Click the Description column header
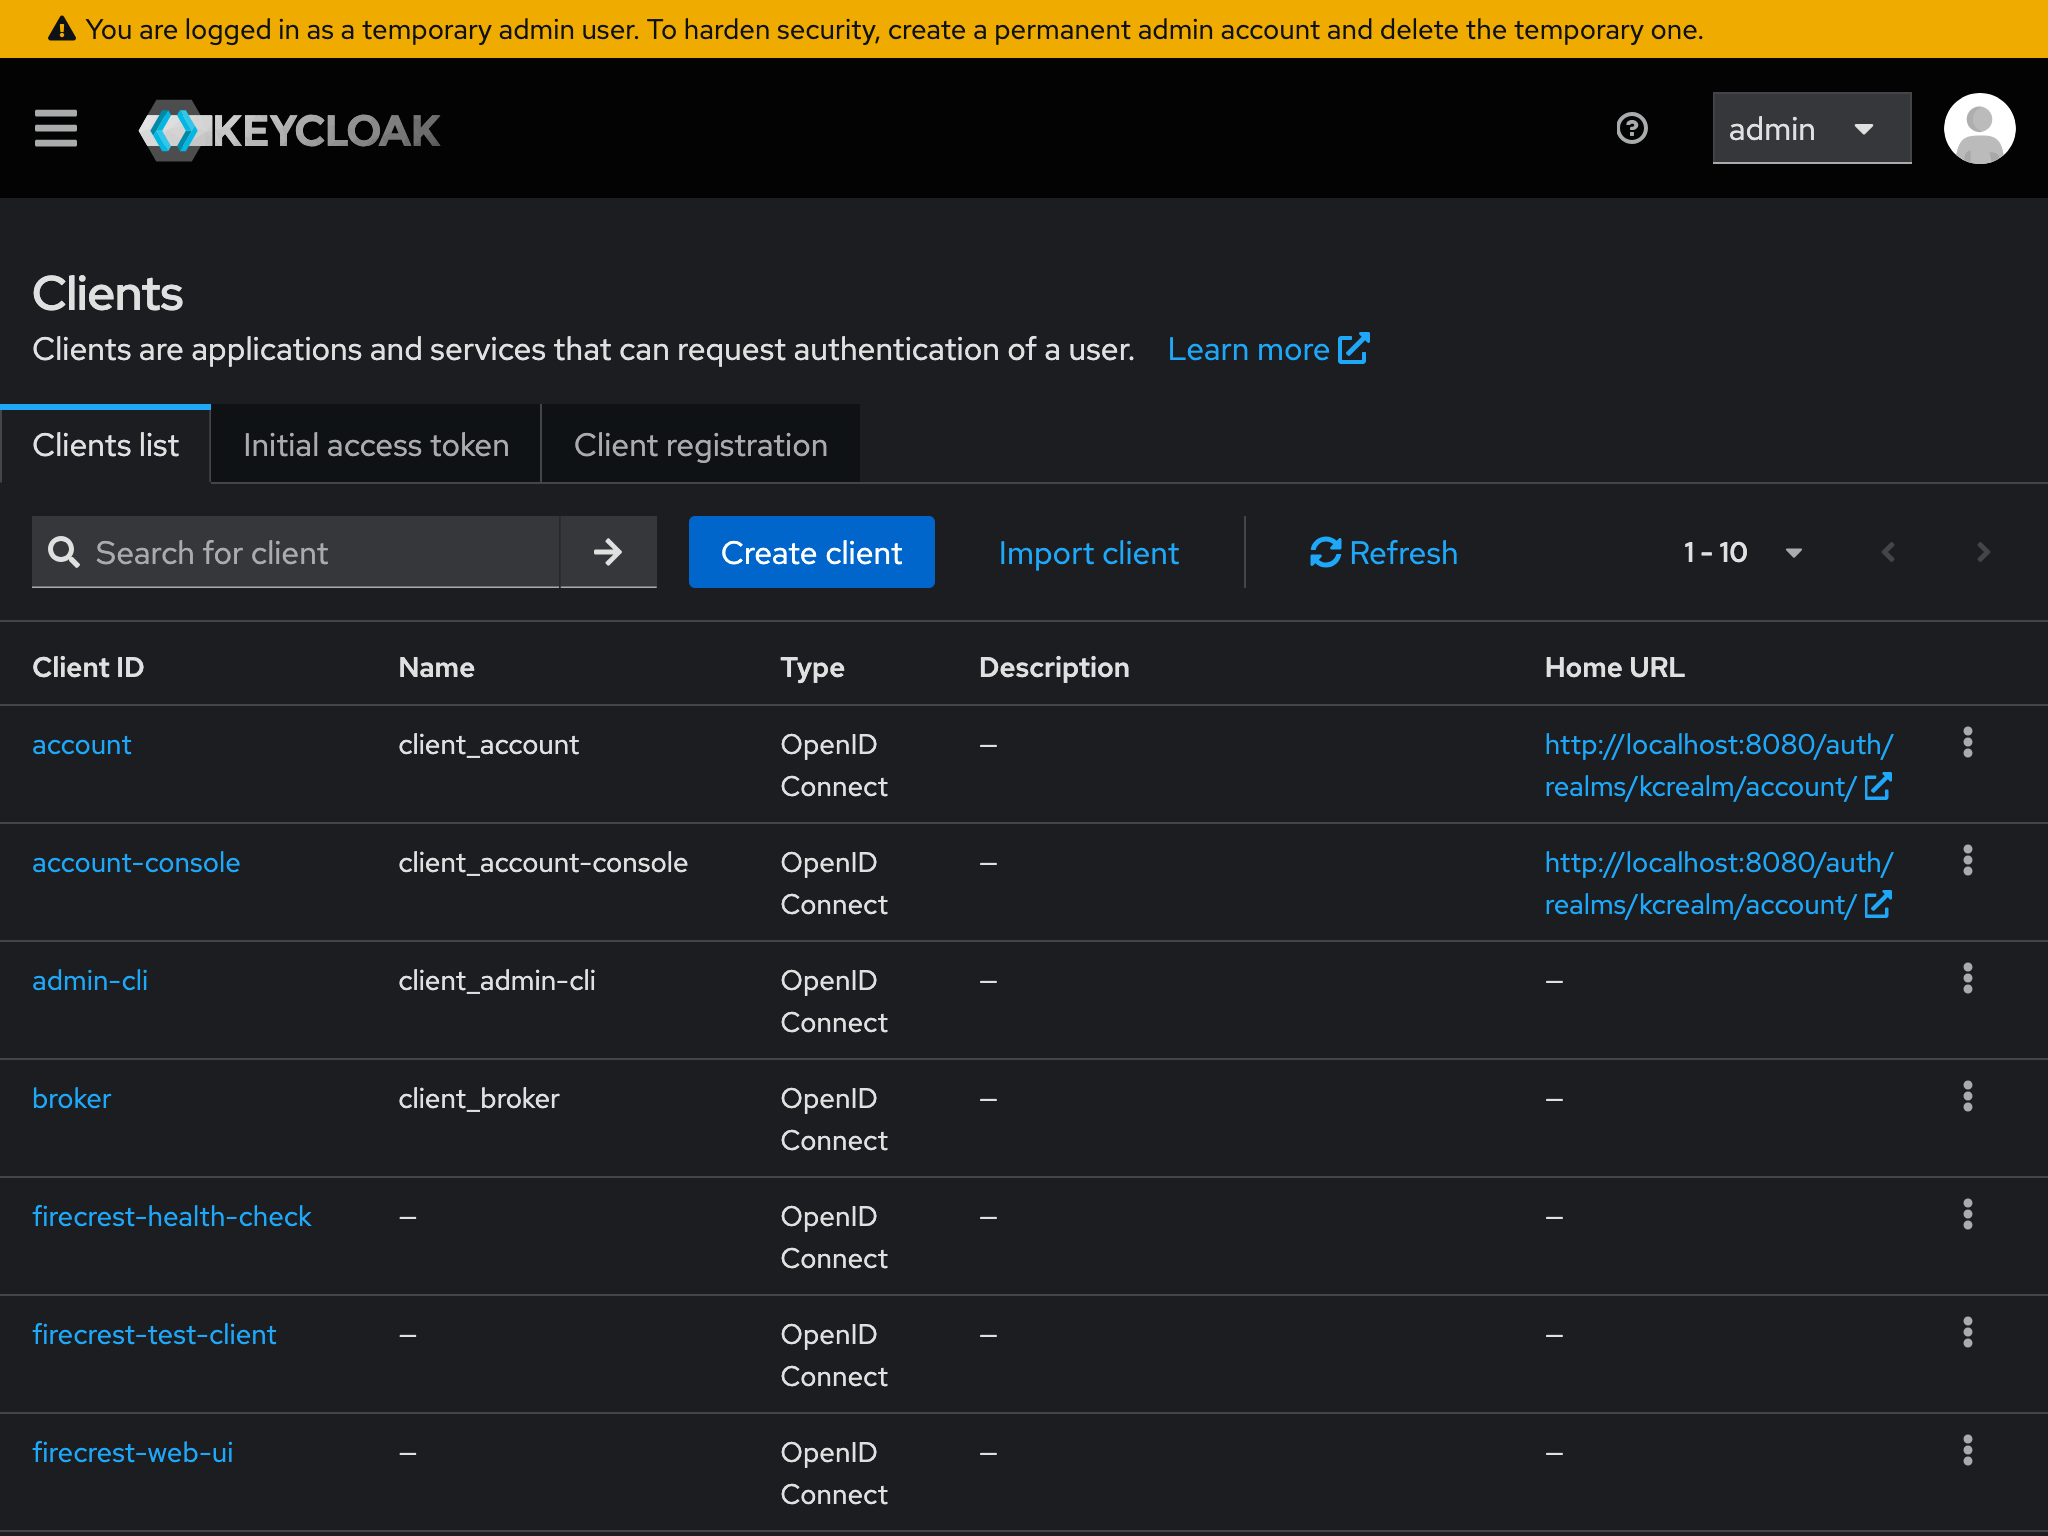The width and height of the screenshot is (2048, 1536). tap(1054, 667)
